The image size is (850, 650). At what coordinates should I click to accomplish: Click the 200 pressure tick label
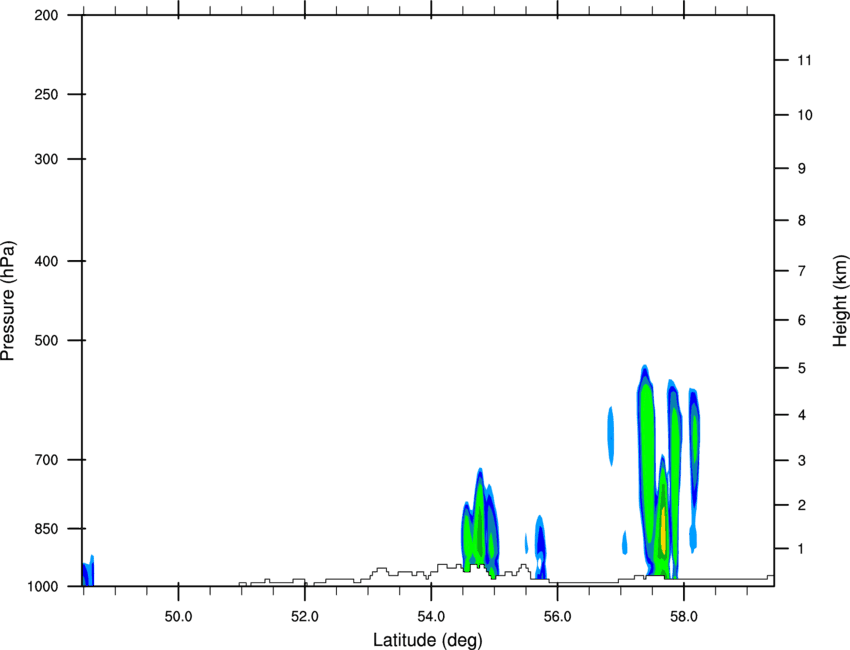pyautogui.click(x=46, y=15)
